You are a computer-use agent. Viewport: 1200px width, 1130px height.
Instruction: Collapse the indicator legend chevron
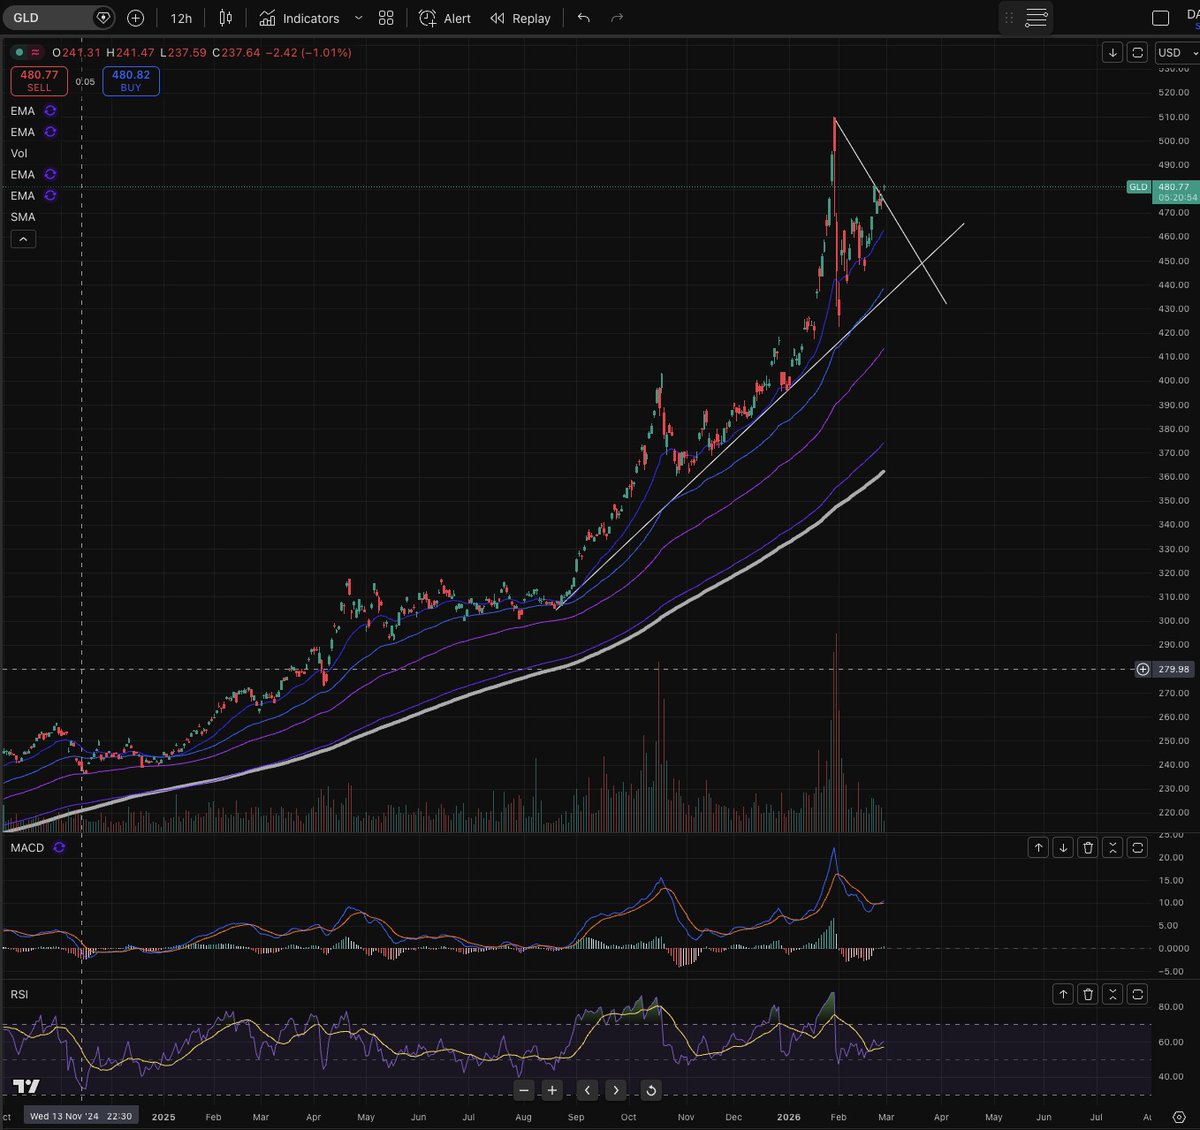coord(23,239)
